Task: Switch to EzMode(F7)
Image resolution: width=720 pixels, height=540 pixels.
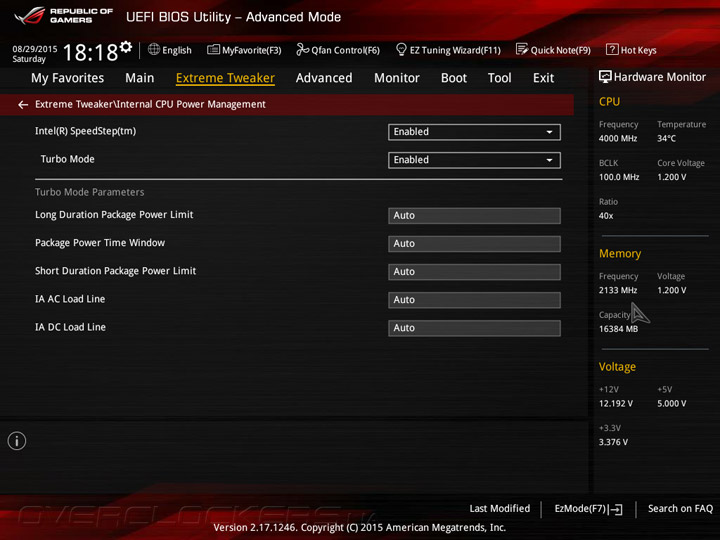Action: point(588,509)
